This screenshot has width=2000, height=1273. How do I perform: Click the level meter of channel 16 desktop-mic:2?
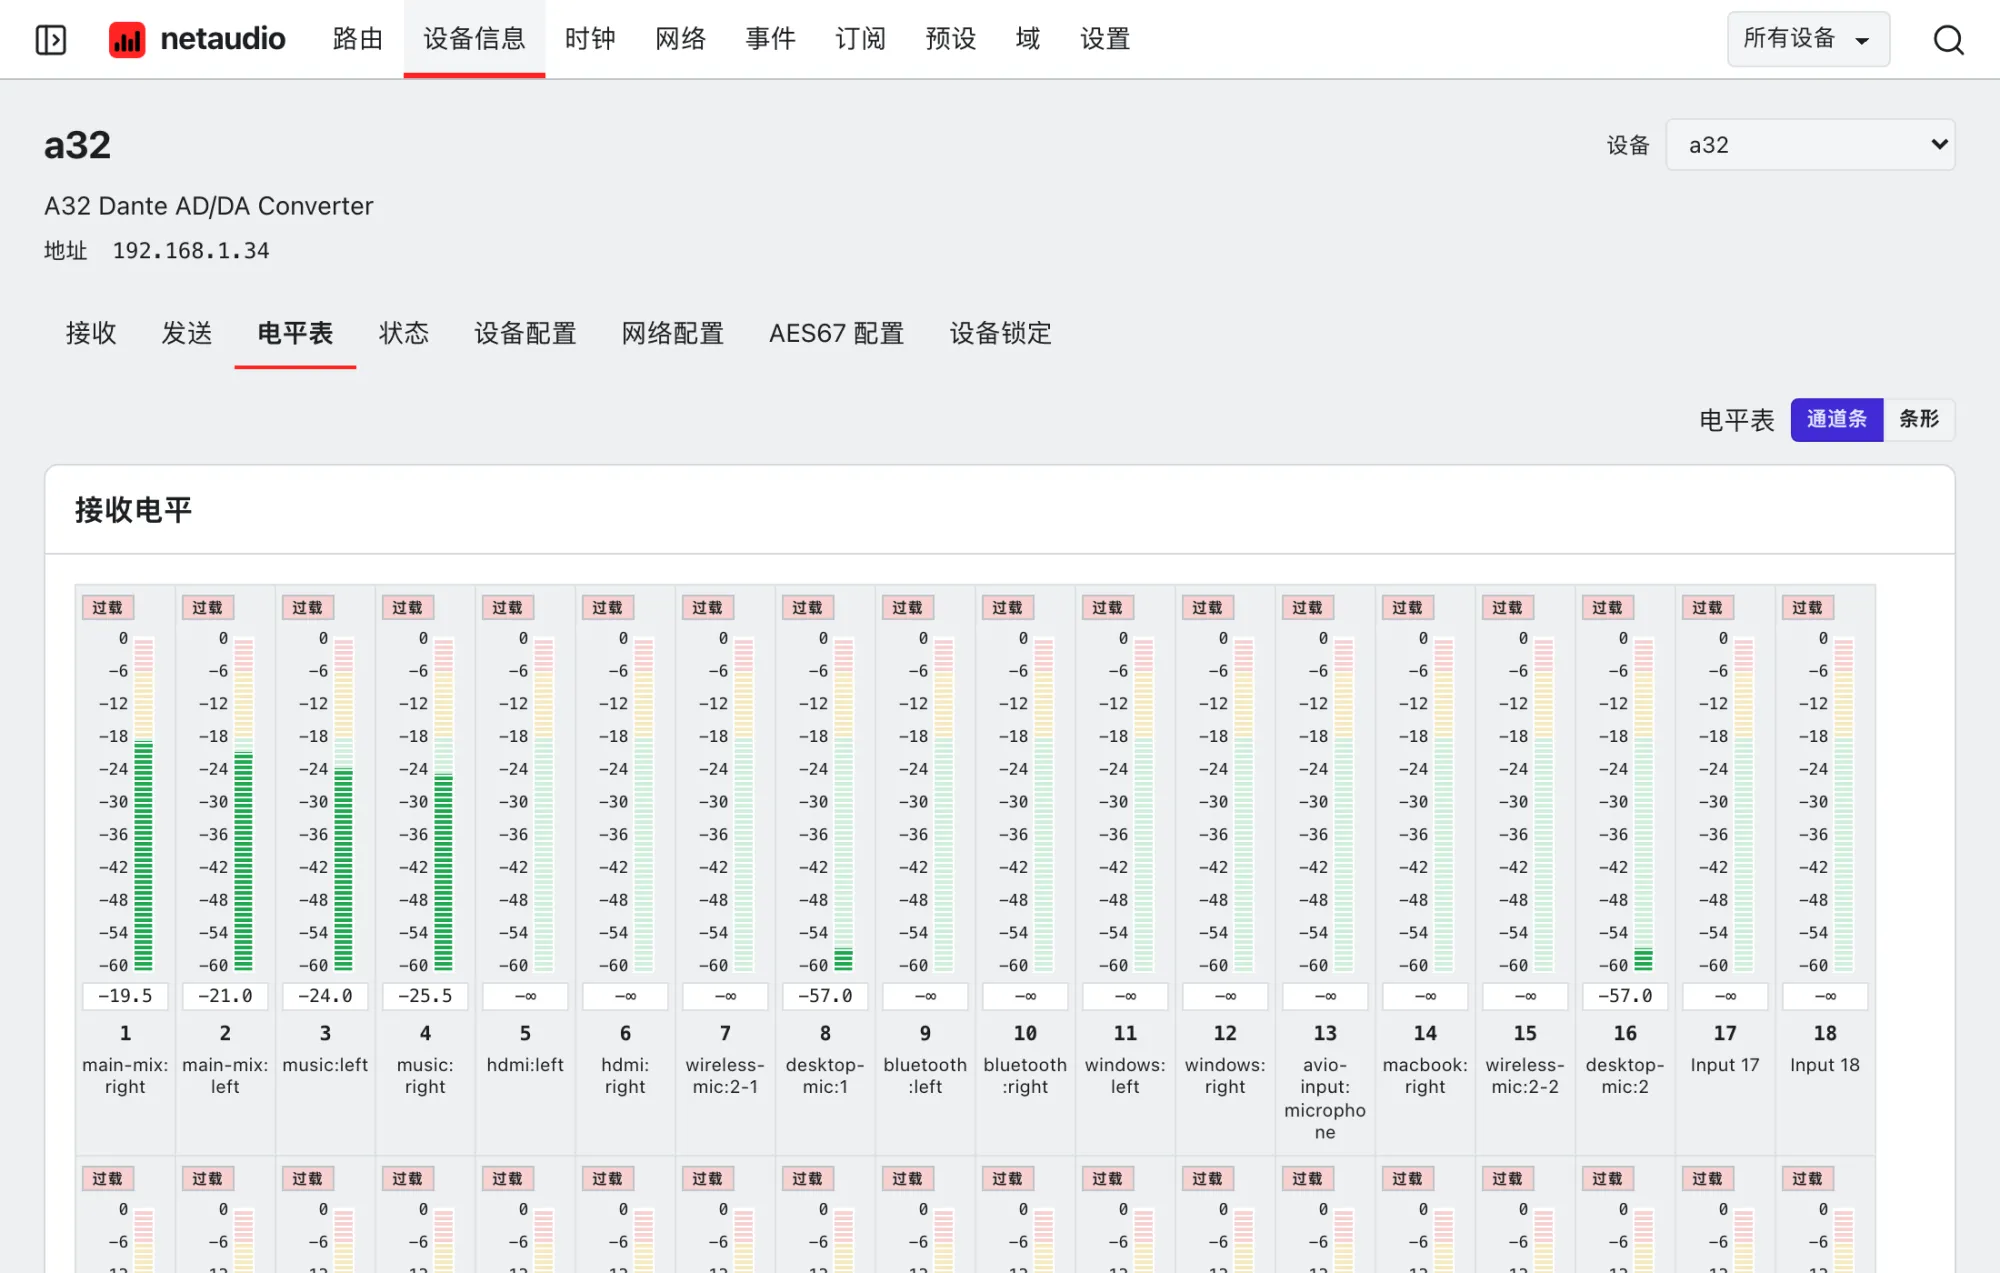(x=1644, y=805)
